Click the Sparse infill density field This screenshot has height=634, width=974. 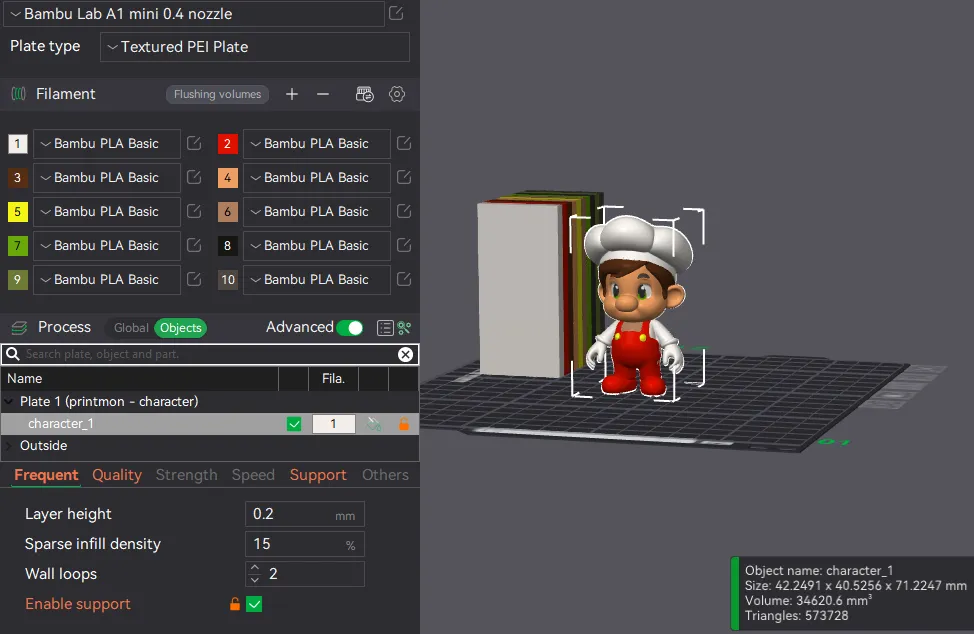304,544
